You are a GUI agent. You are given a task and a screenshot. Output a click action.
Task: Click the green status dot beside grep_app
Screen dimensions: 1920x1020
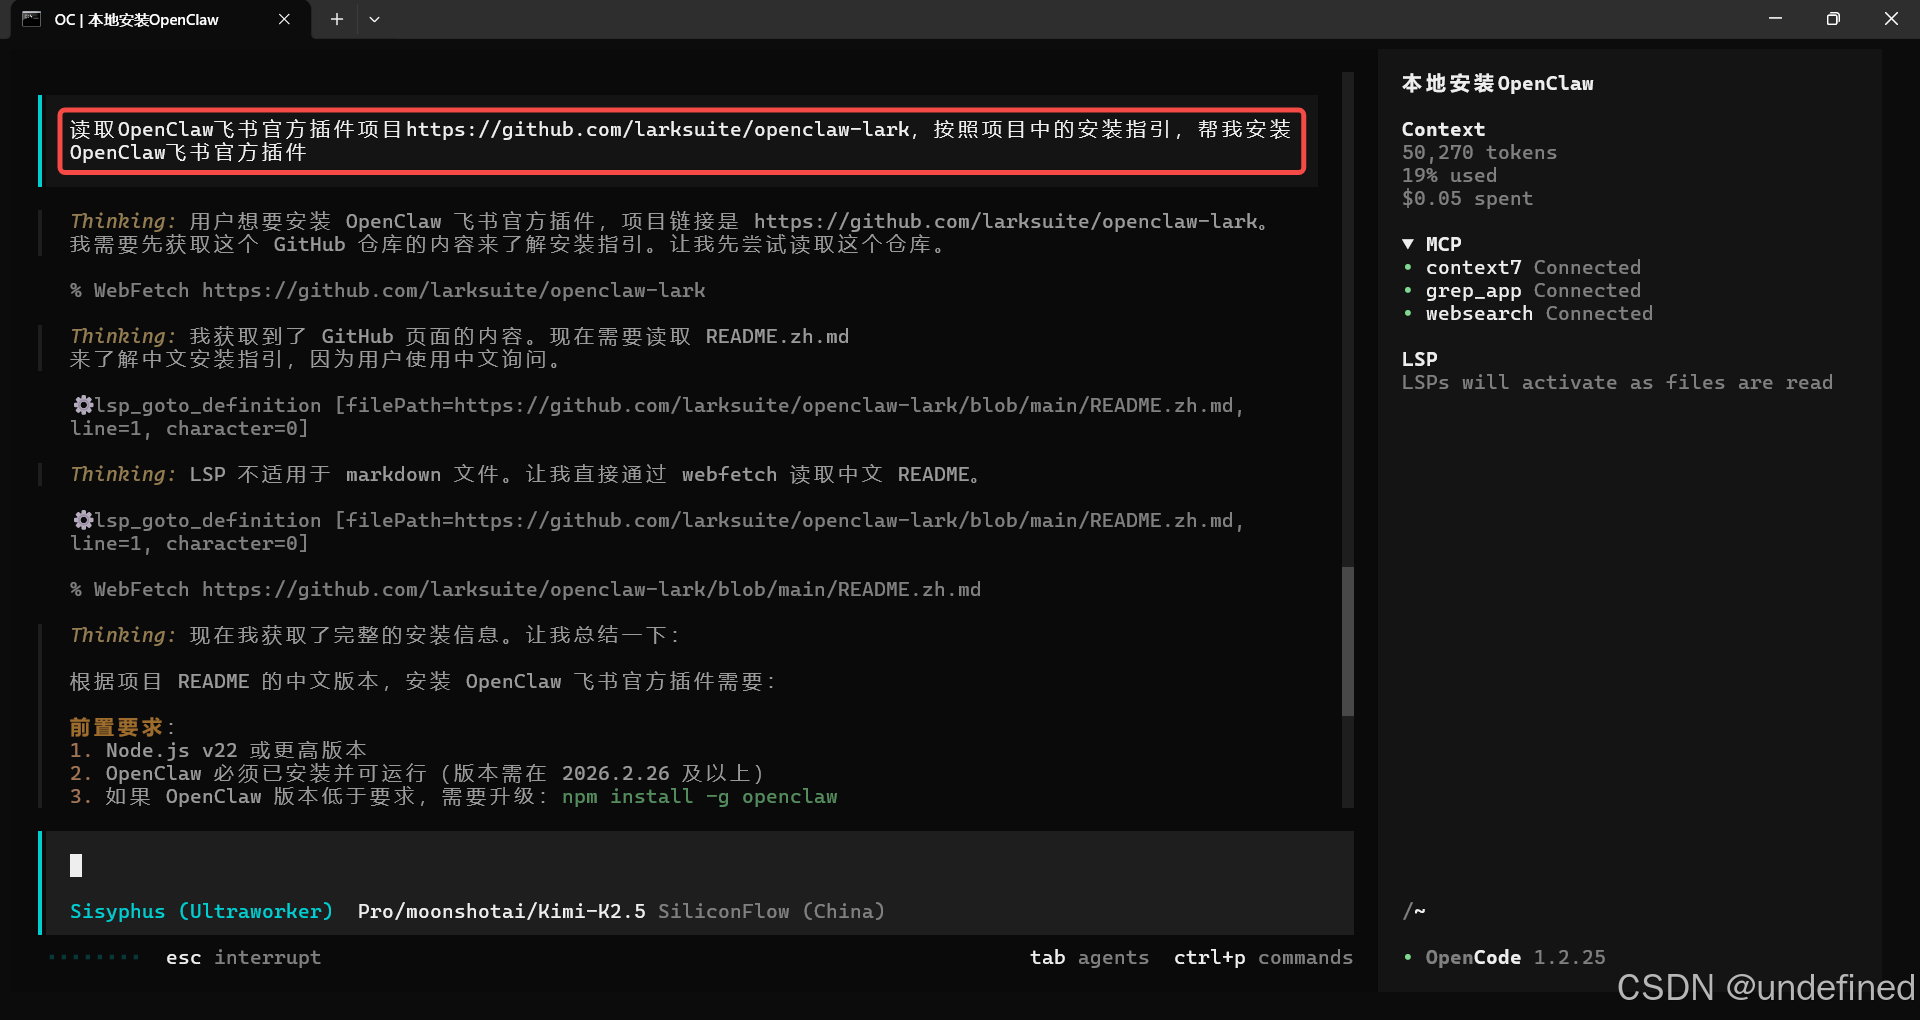click(1408, 290)
